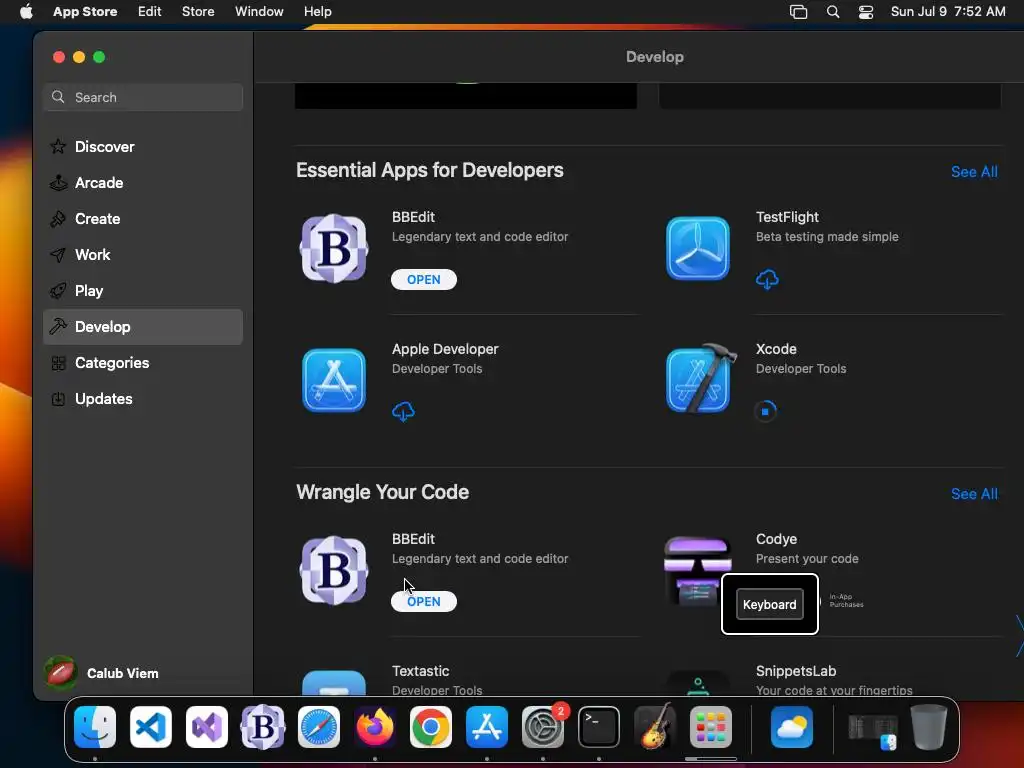
Task: Stop the Xcode download progress
Action: 765,411
